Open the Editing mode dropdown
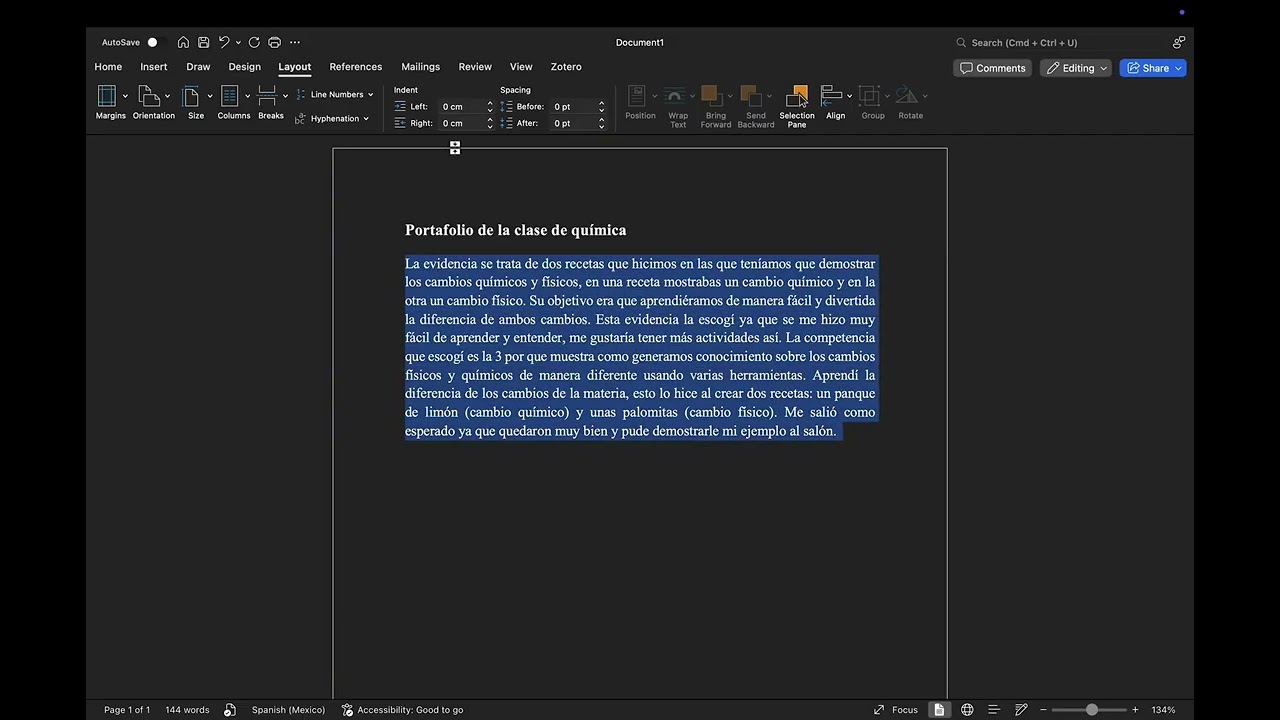 click(x=1076, y=68)
